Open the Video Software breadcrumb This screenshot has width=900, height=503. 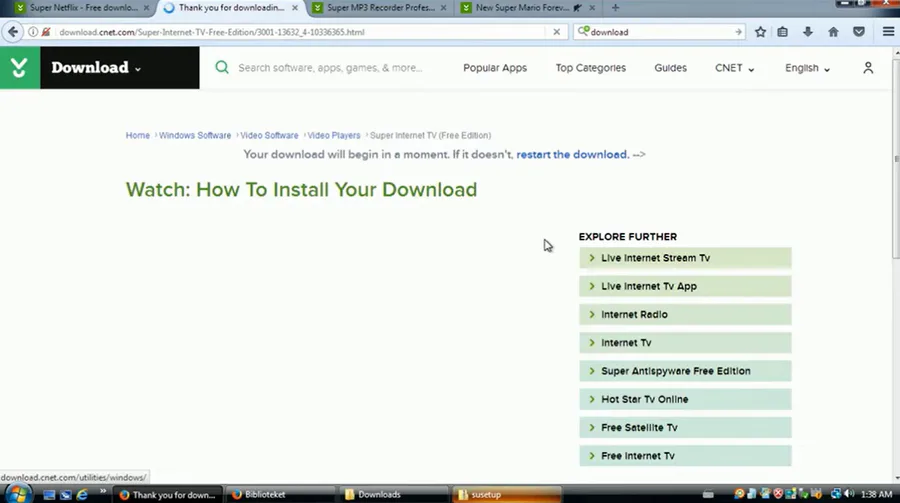(269, 136)
